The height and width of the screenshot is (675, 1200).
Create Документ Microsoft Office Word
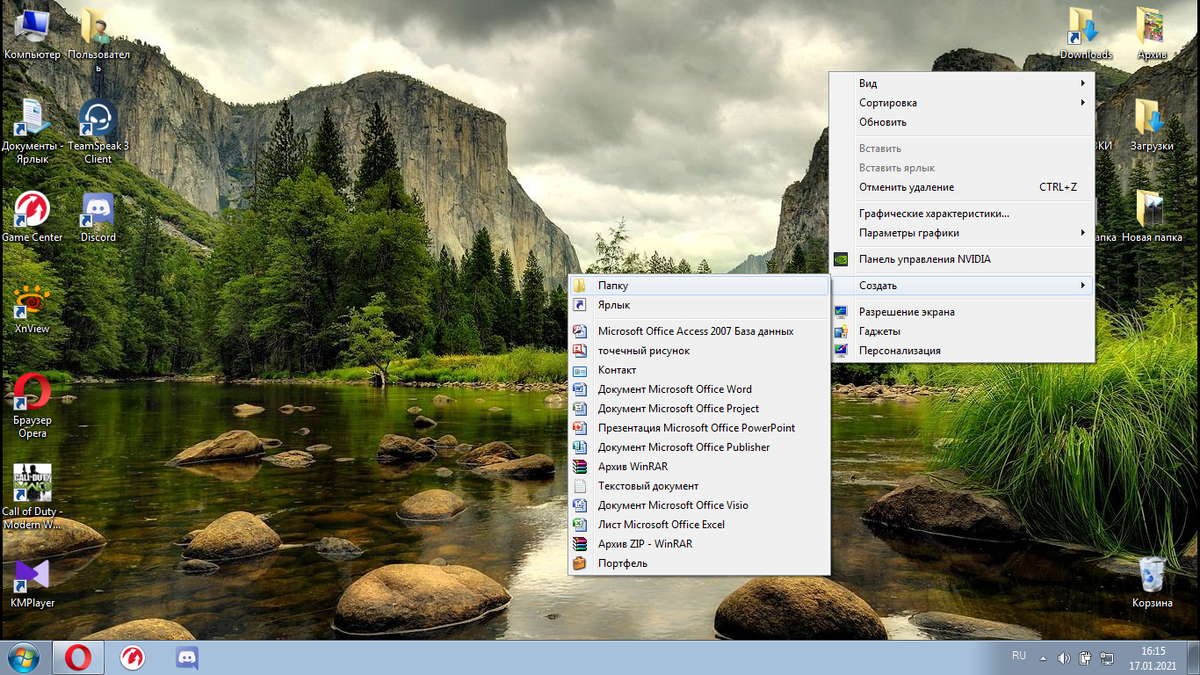click(x=699, y=389)
